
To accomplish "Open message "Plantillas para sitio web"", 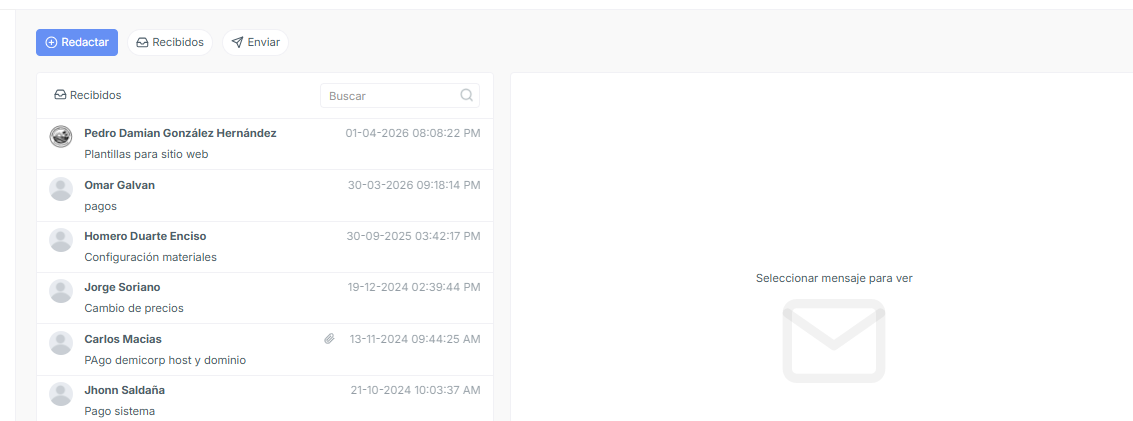I will pos(264,144).
